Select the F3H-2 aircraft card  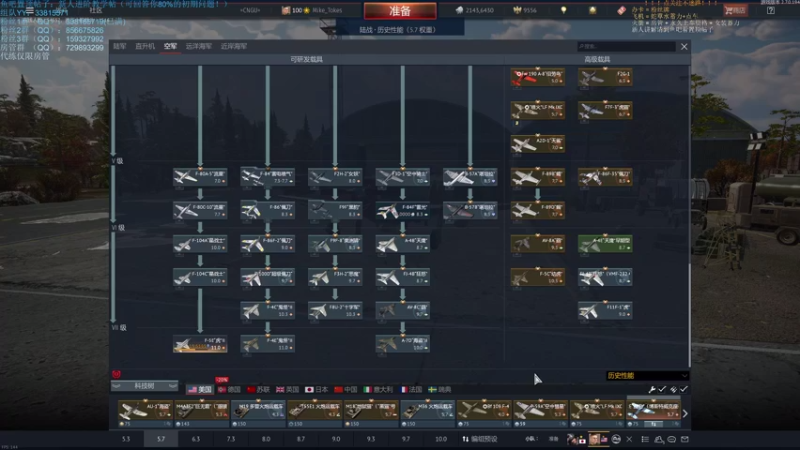[x=335, y=277]
